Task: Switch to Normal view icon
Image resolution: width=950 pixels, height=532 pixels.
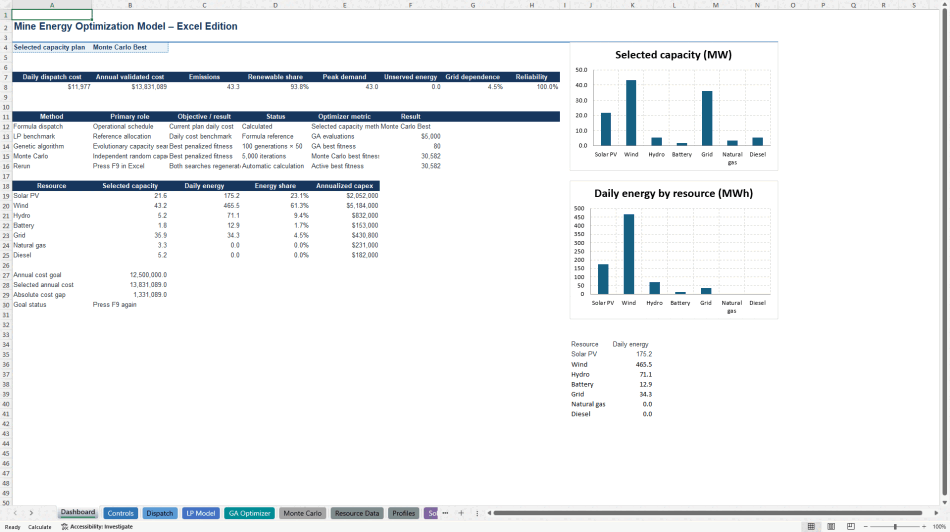Action: 811,527
